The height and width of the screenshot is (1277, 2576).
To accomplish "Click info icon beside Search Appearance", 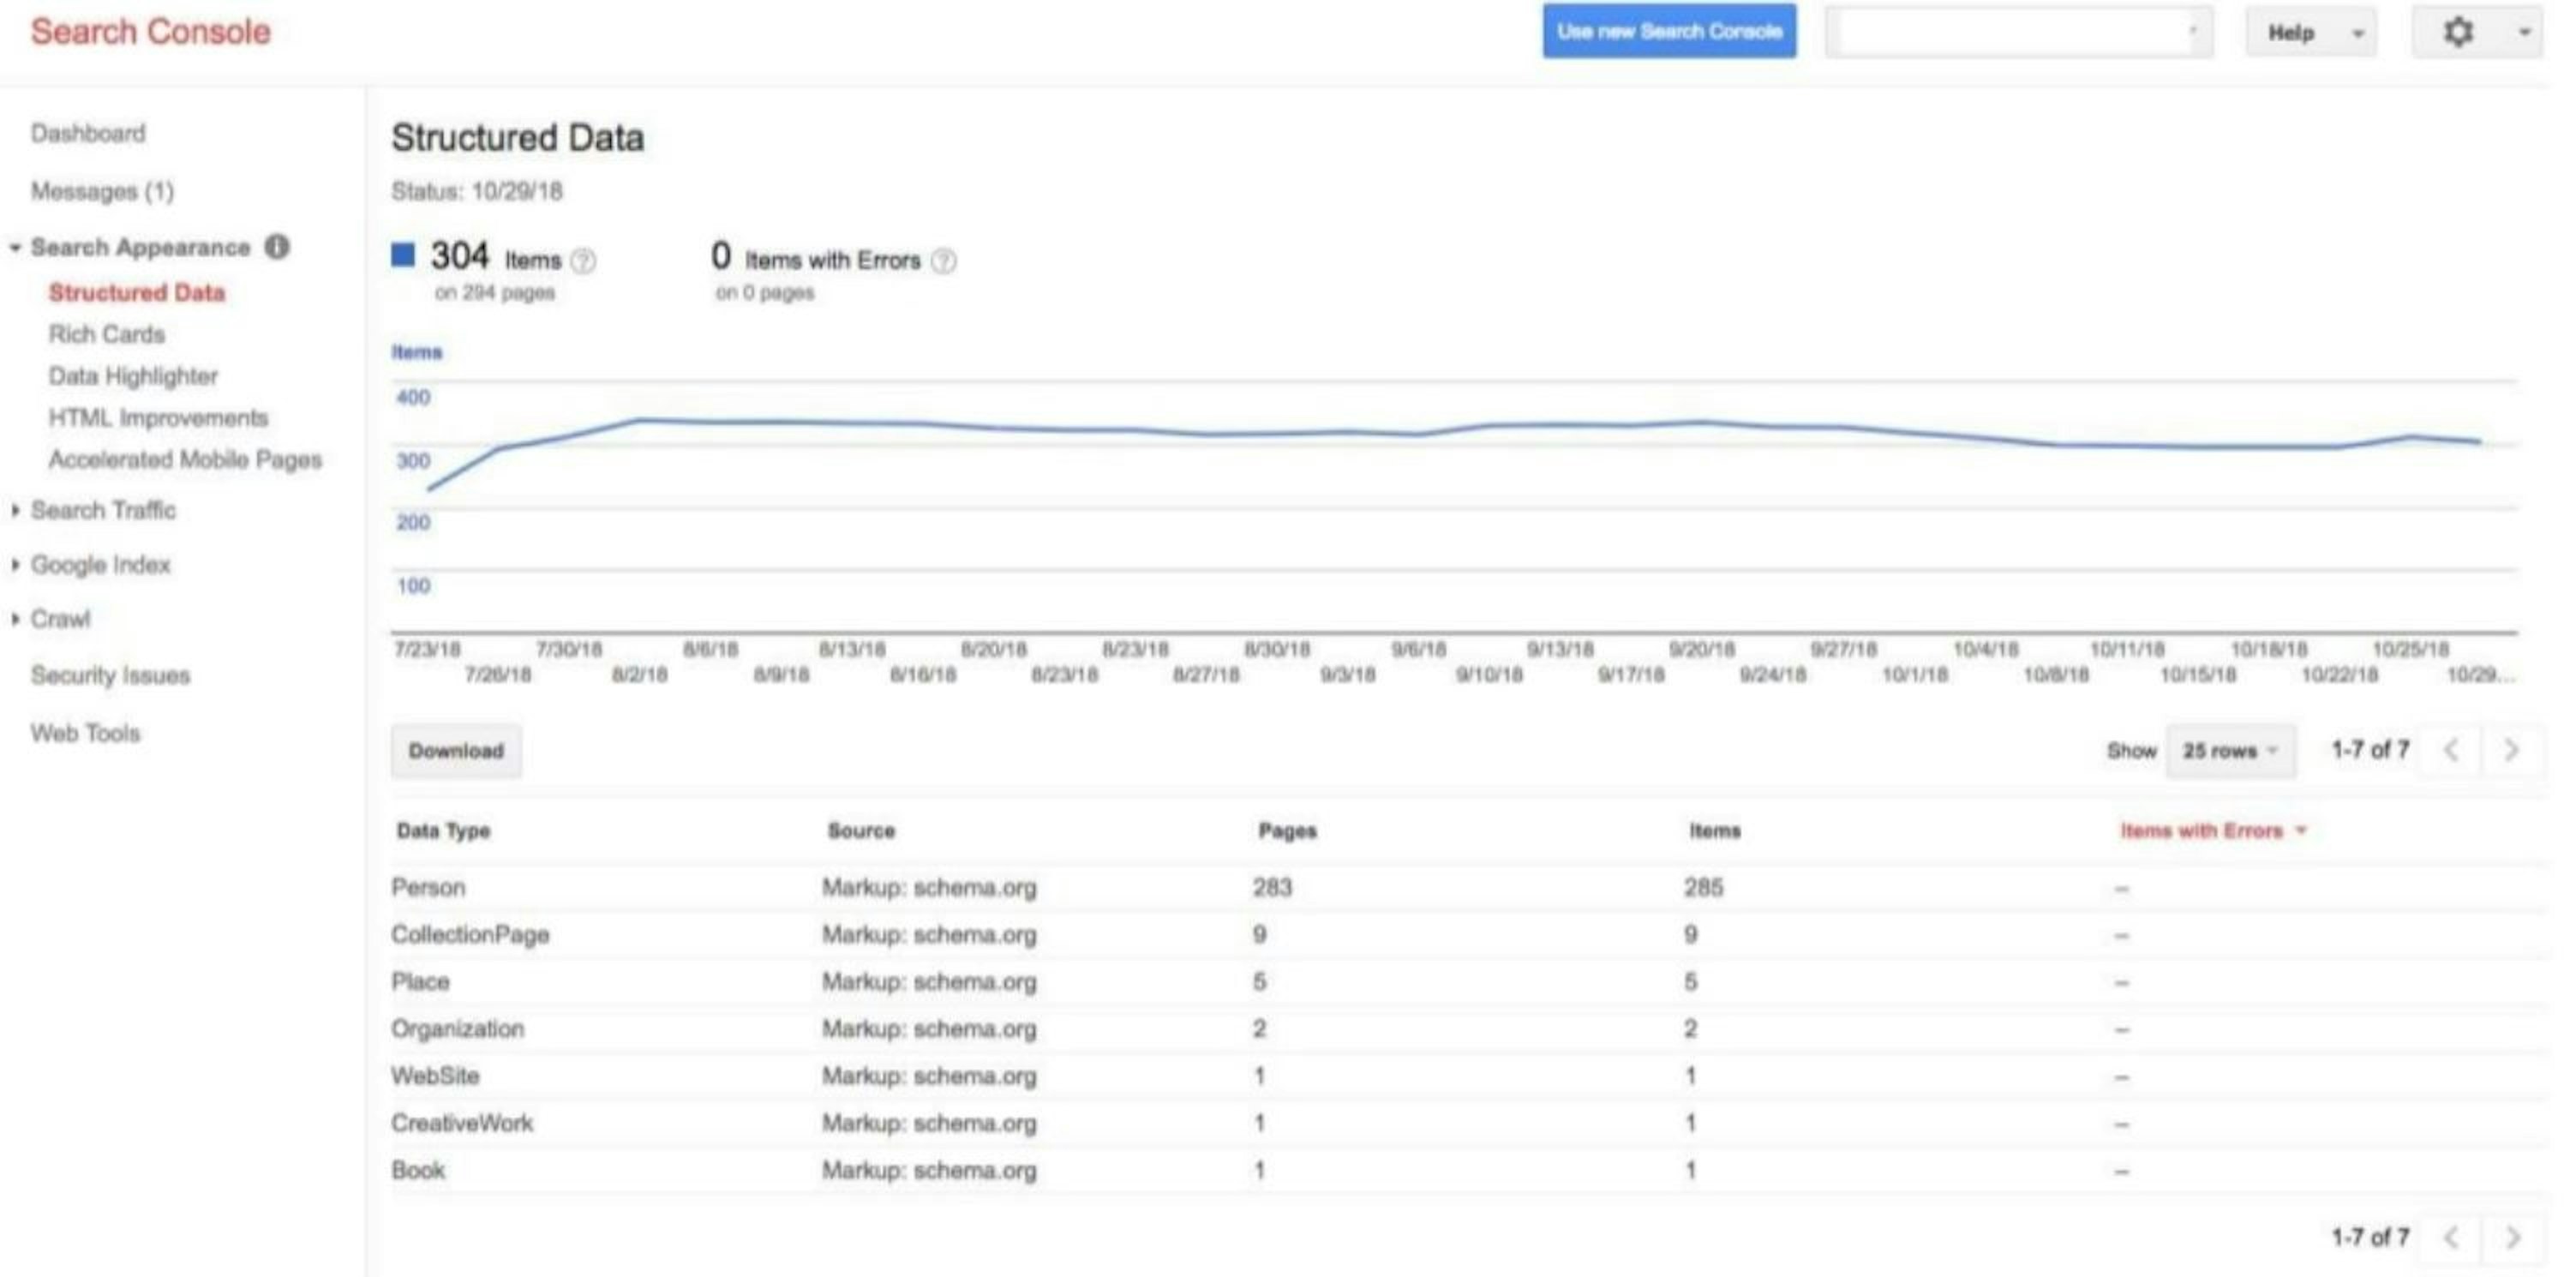I will pyautogui.click(x=277, y=247).
